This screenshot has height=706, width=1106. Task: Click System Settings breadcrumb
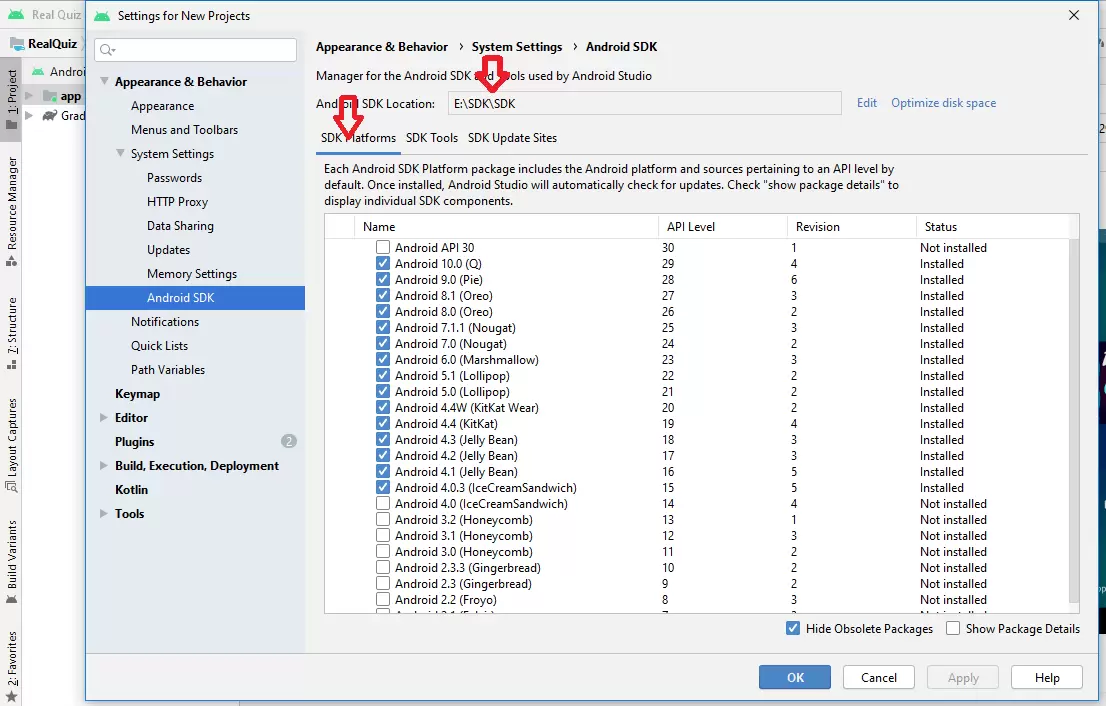coord(517,47)
